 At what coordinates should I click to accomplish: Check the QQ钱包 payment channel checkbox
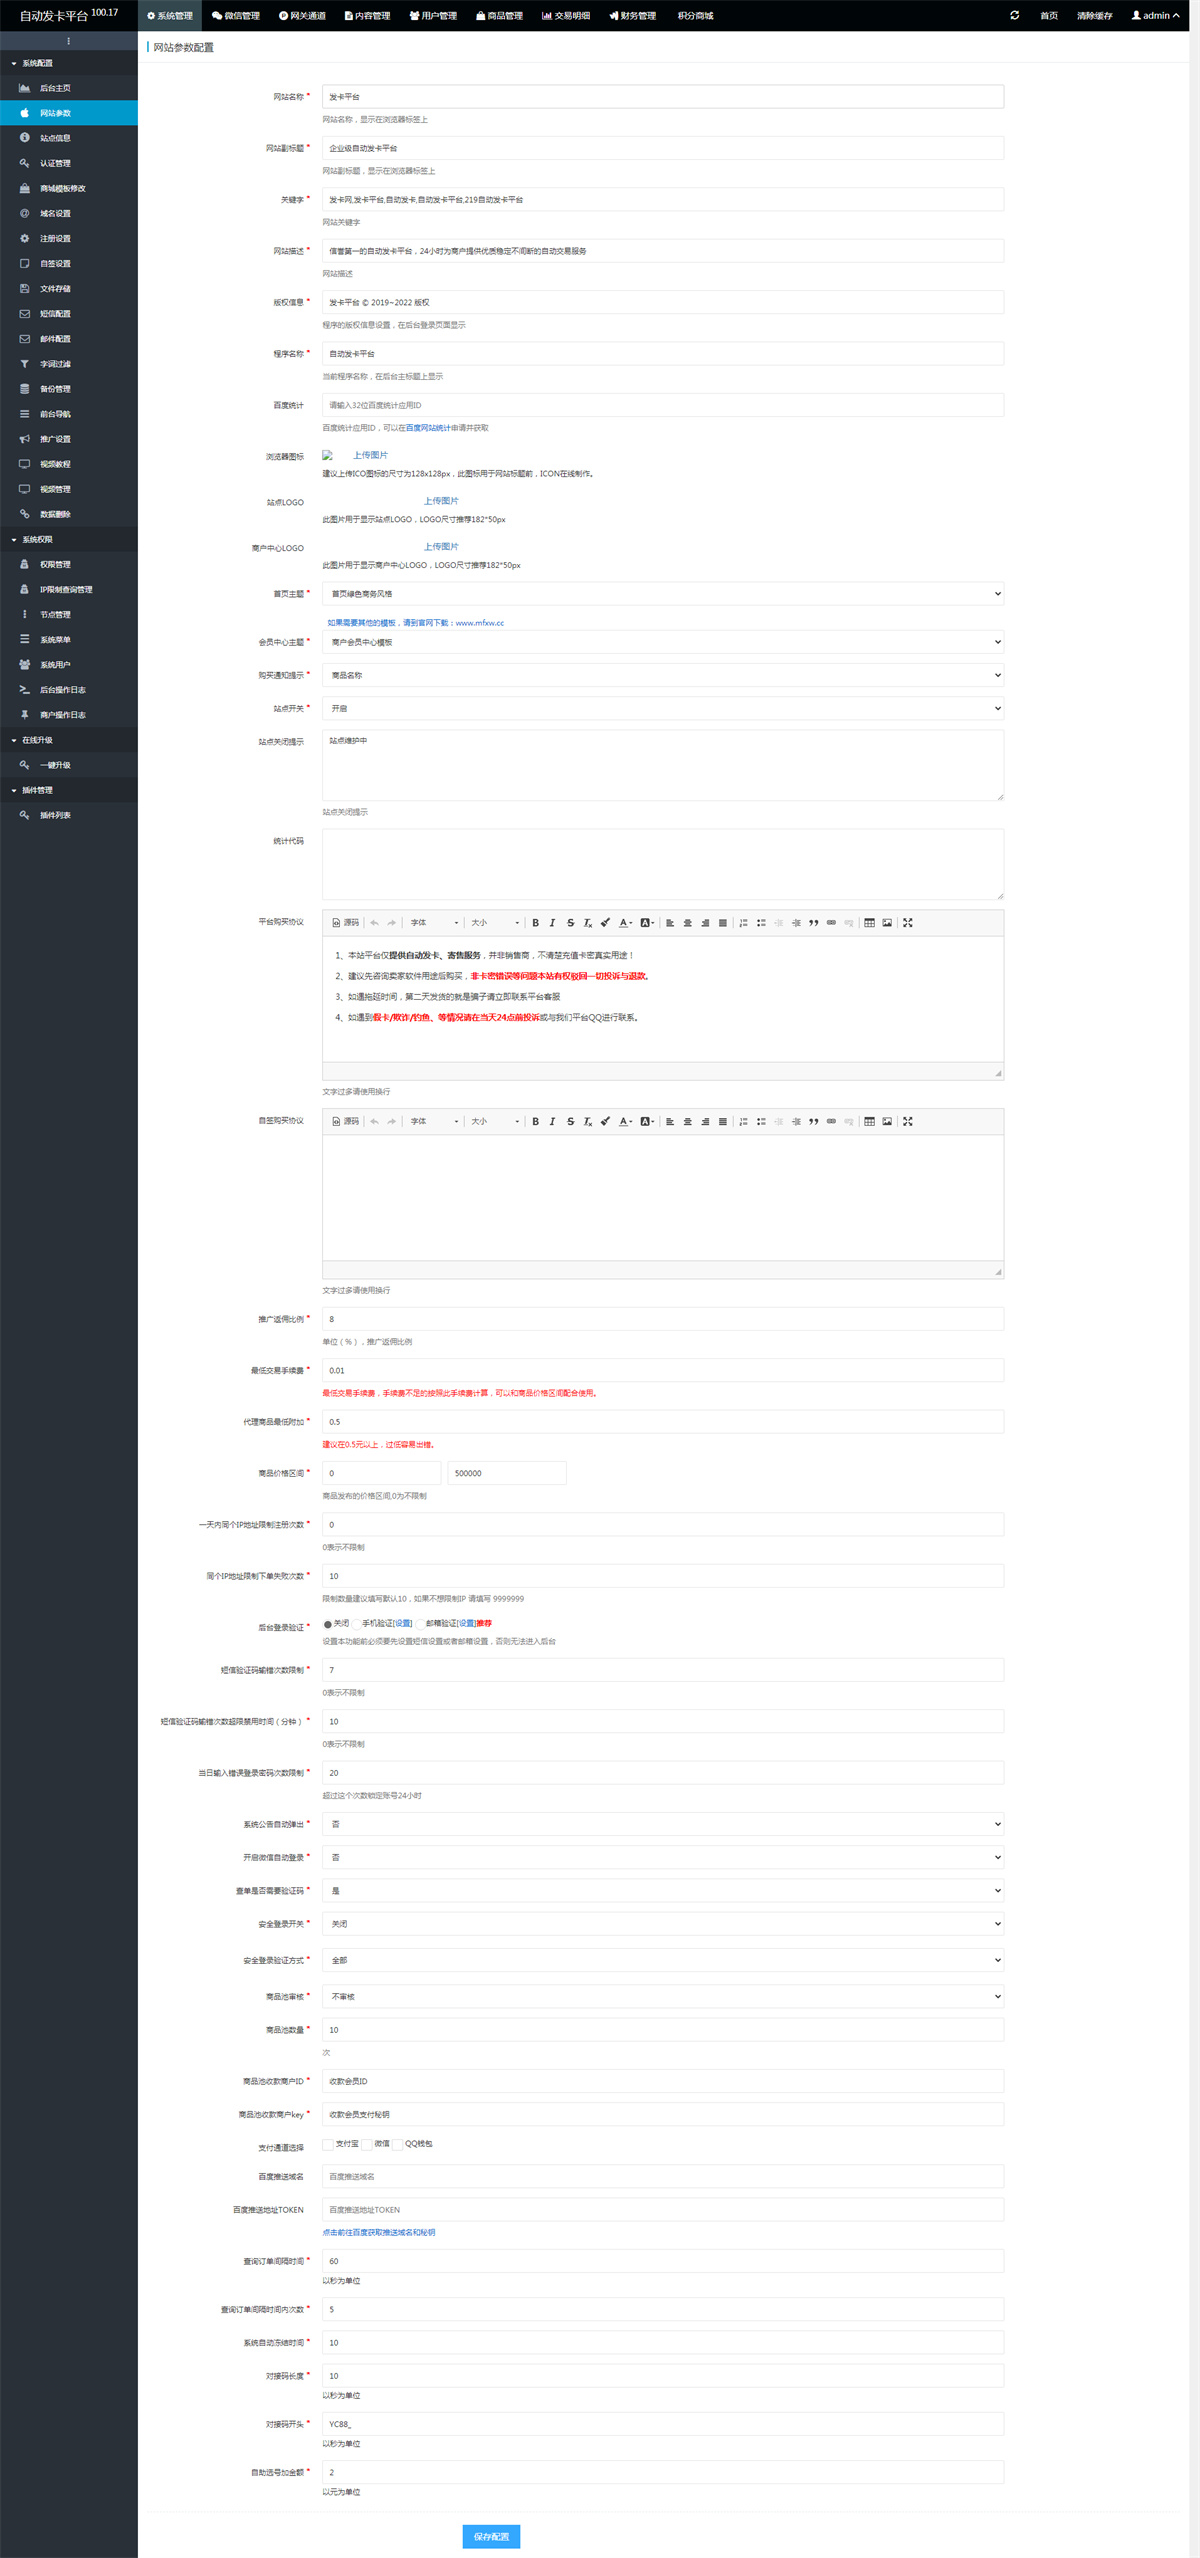(397, 2144)
